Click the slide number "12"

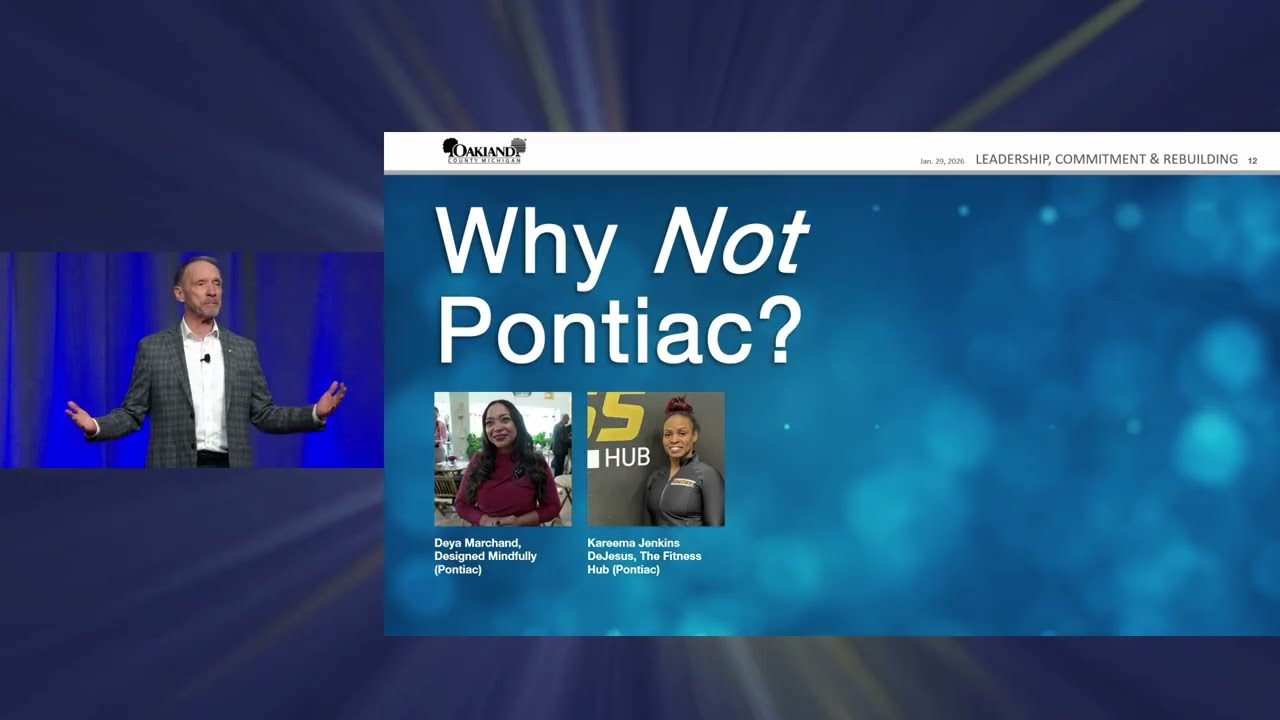[x=1252, y=160]
